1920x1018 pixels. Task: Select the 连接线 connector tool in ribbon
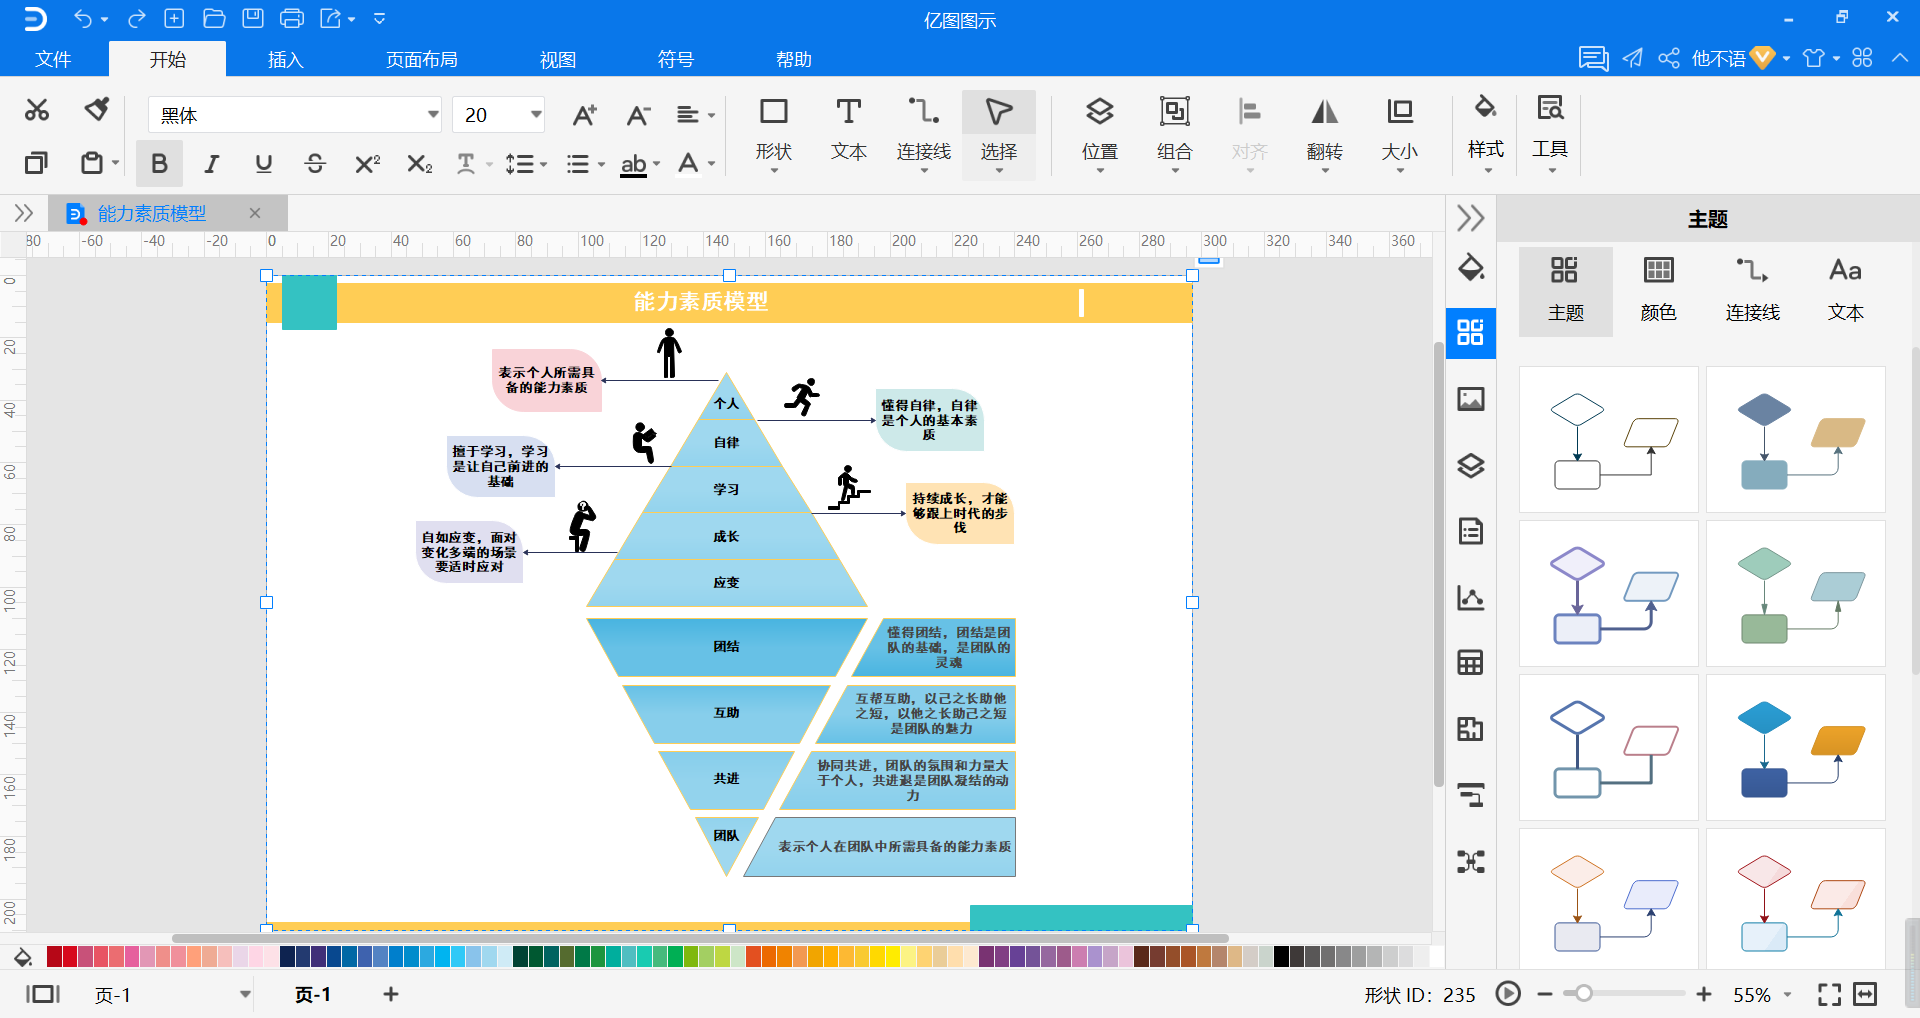pos(923,130)
